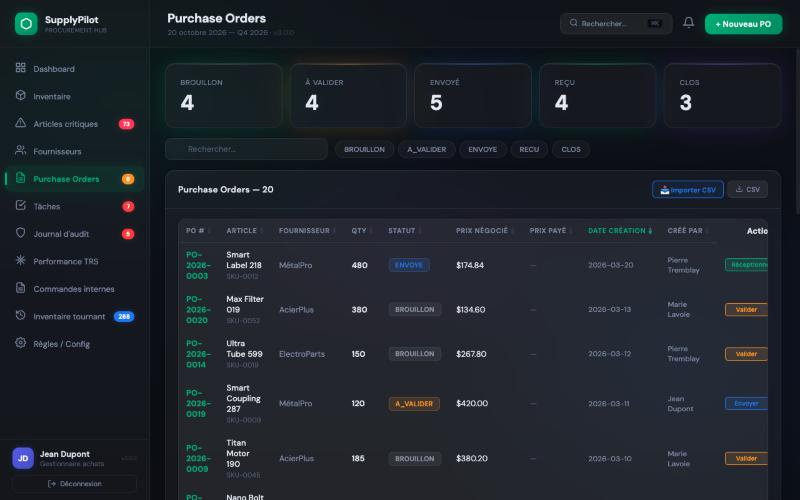The width and height of the screenshot is (800, 500).
Task: Toggle the RECU status filter chip
Action: point(529,149)
